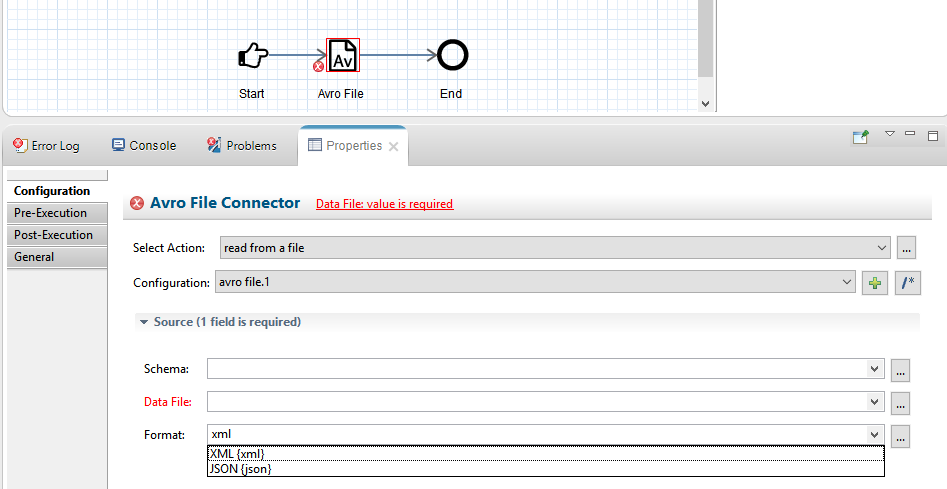Click the 'End' node label
947x489 pixels.
pyautogui.click(x=451, y=94)
